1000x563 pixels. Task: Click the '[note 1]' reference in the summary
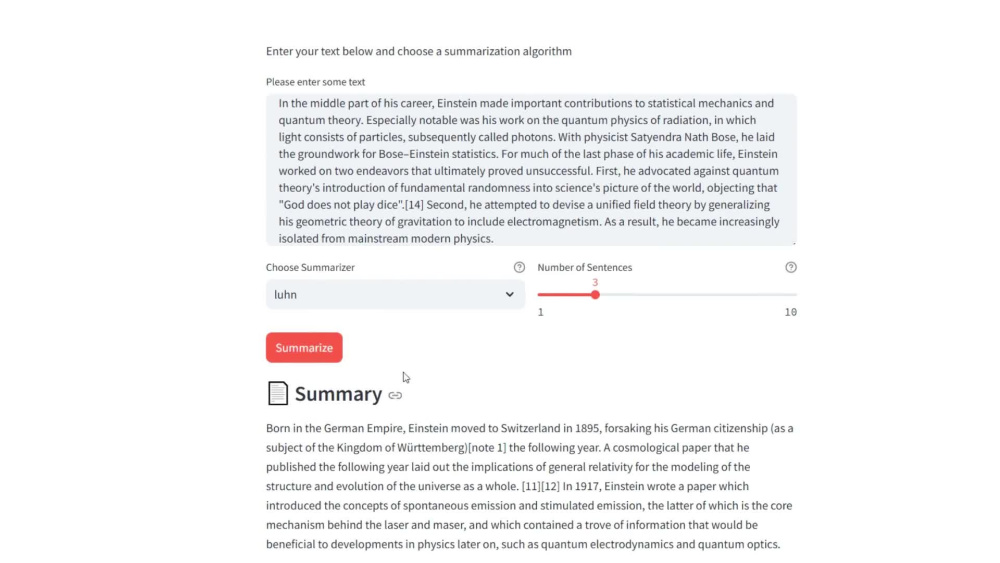[487, 448]
